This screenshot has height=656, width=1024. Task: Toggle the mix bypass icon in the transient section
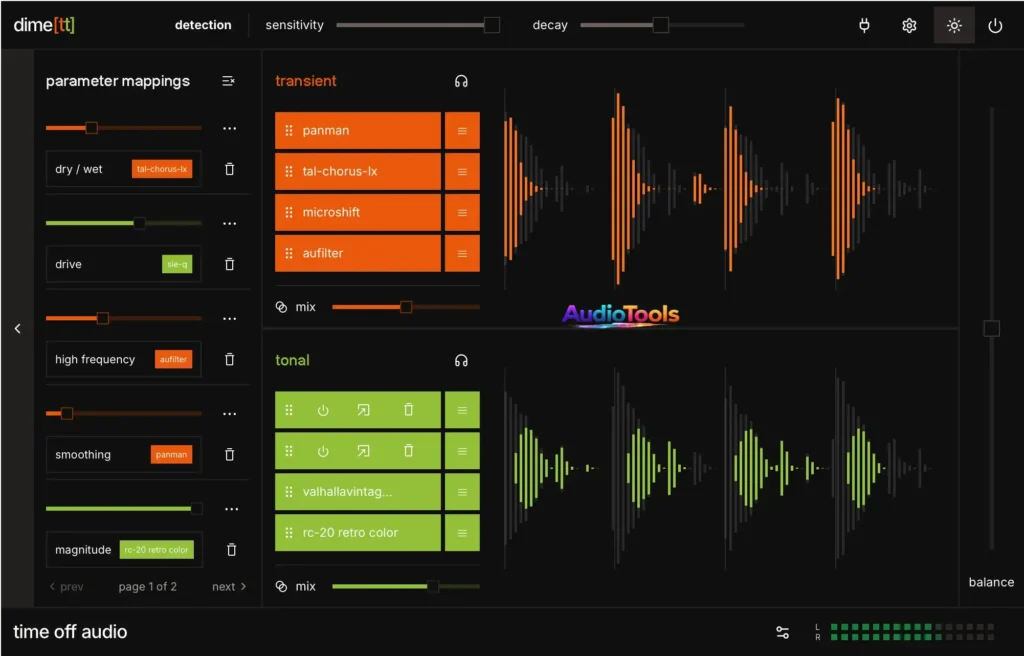pyautogui.click(x=280, y=306)
